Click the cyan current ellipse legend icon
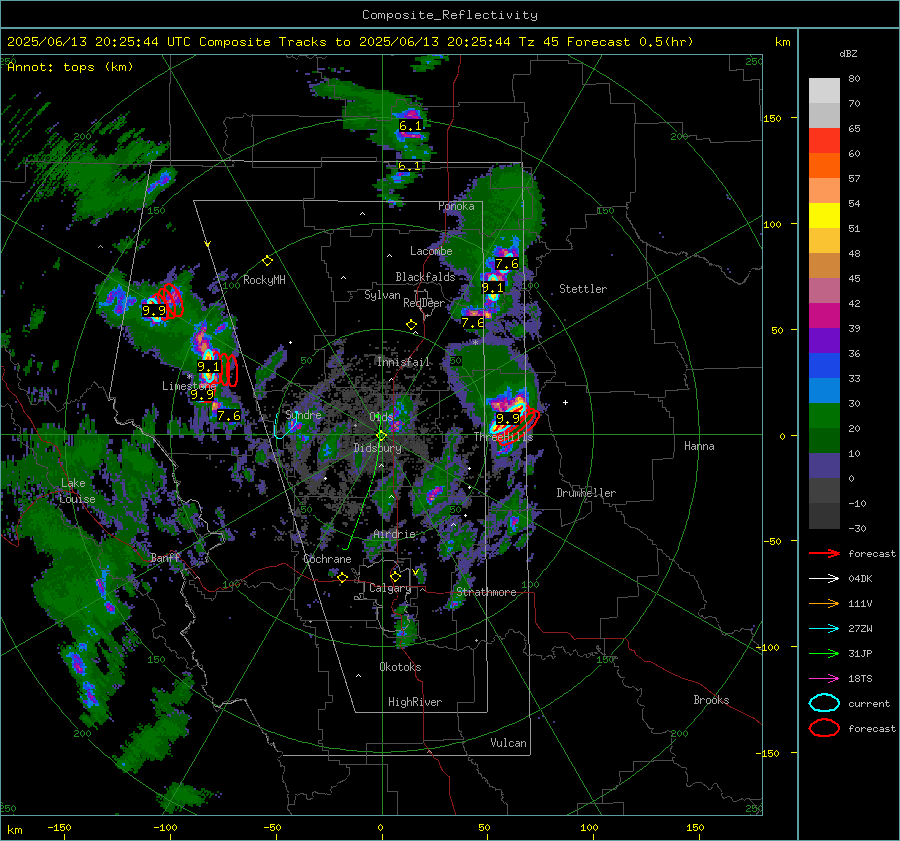Image resolution: width=900 pixels, height=841 pixels. click(x=824, y=703)
